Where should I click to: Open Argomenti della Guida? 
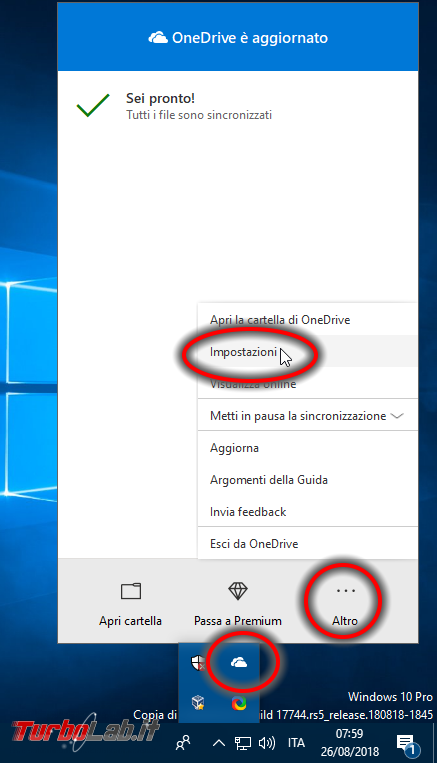click(x=308, y=480)
